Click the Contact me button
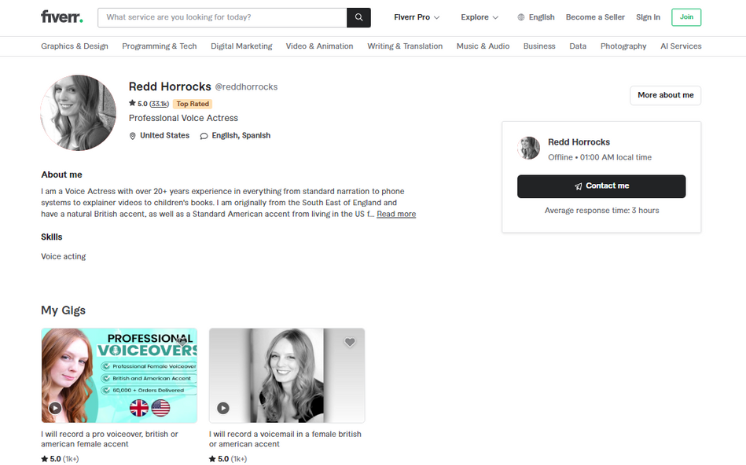 click(x=601, y=186)
